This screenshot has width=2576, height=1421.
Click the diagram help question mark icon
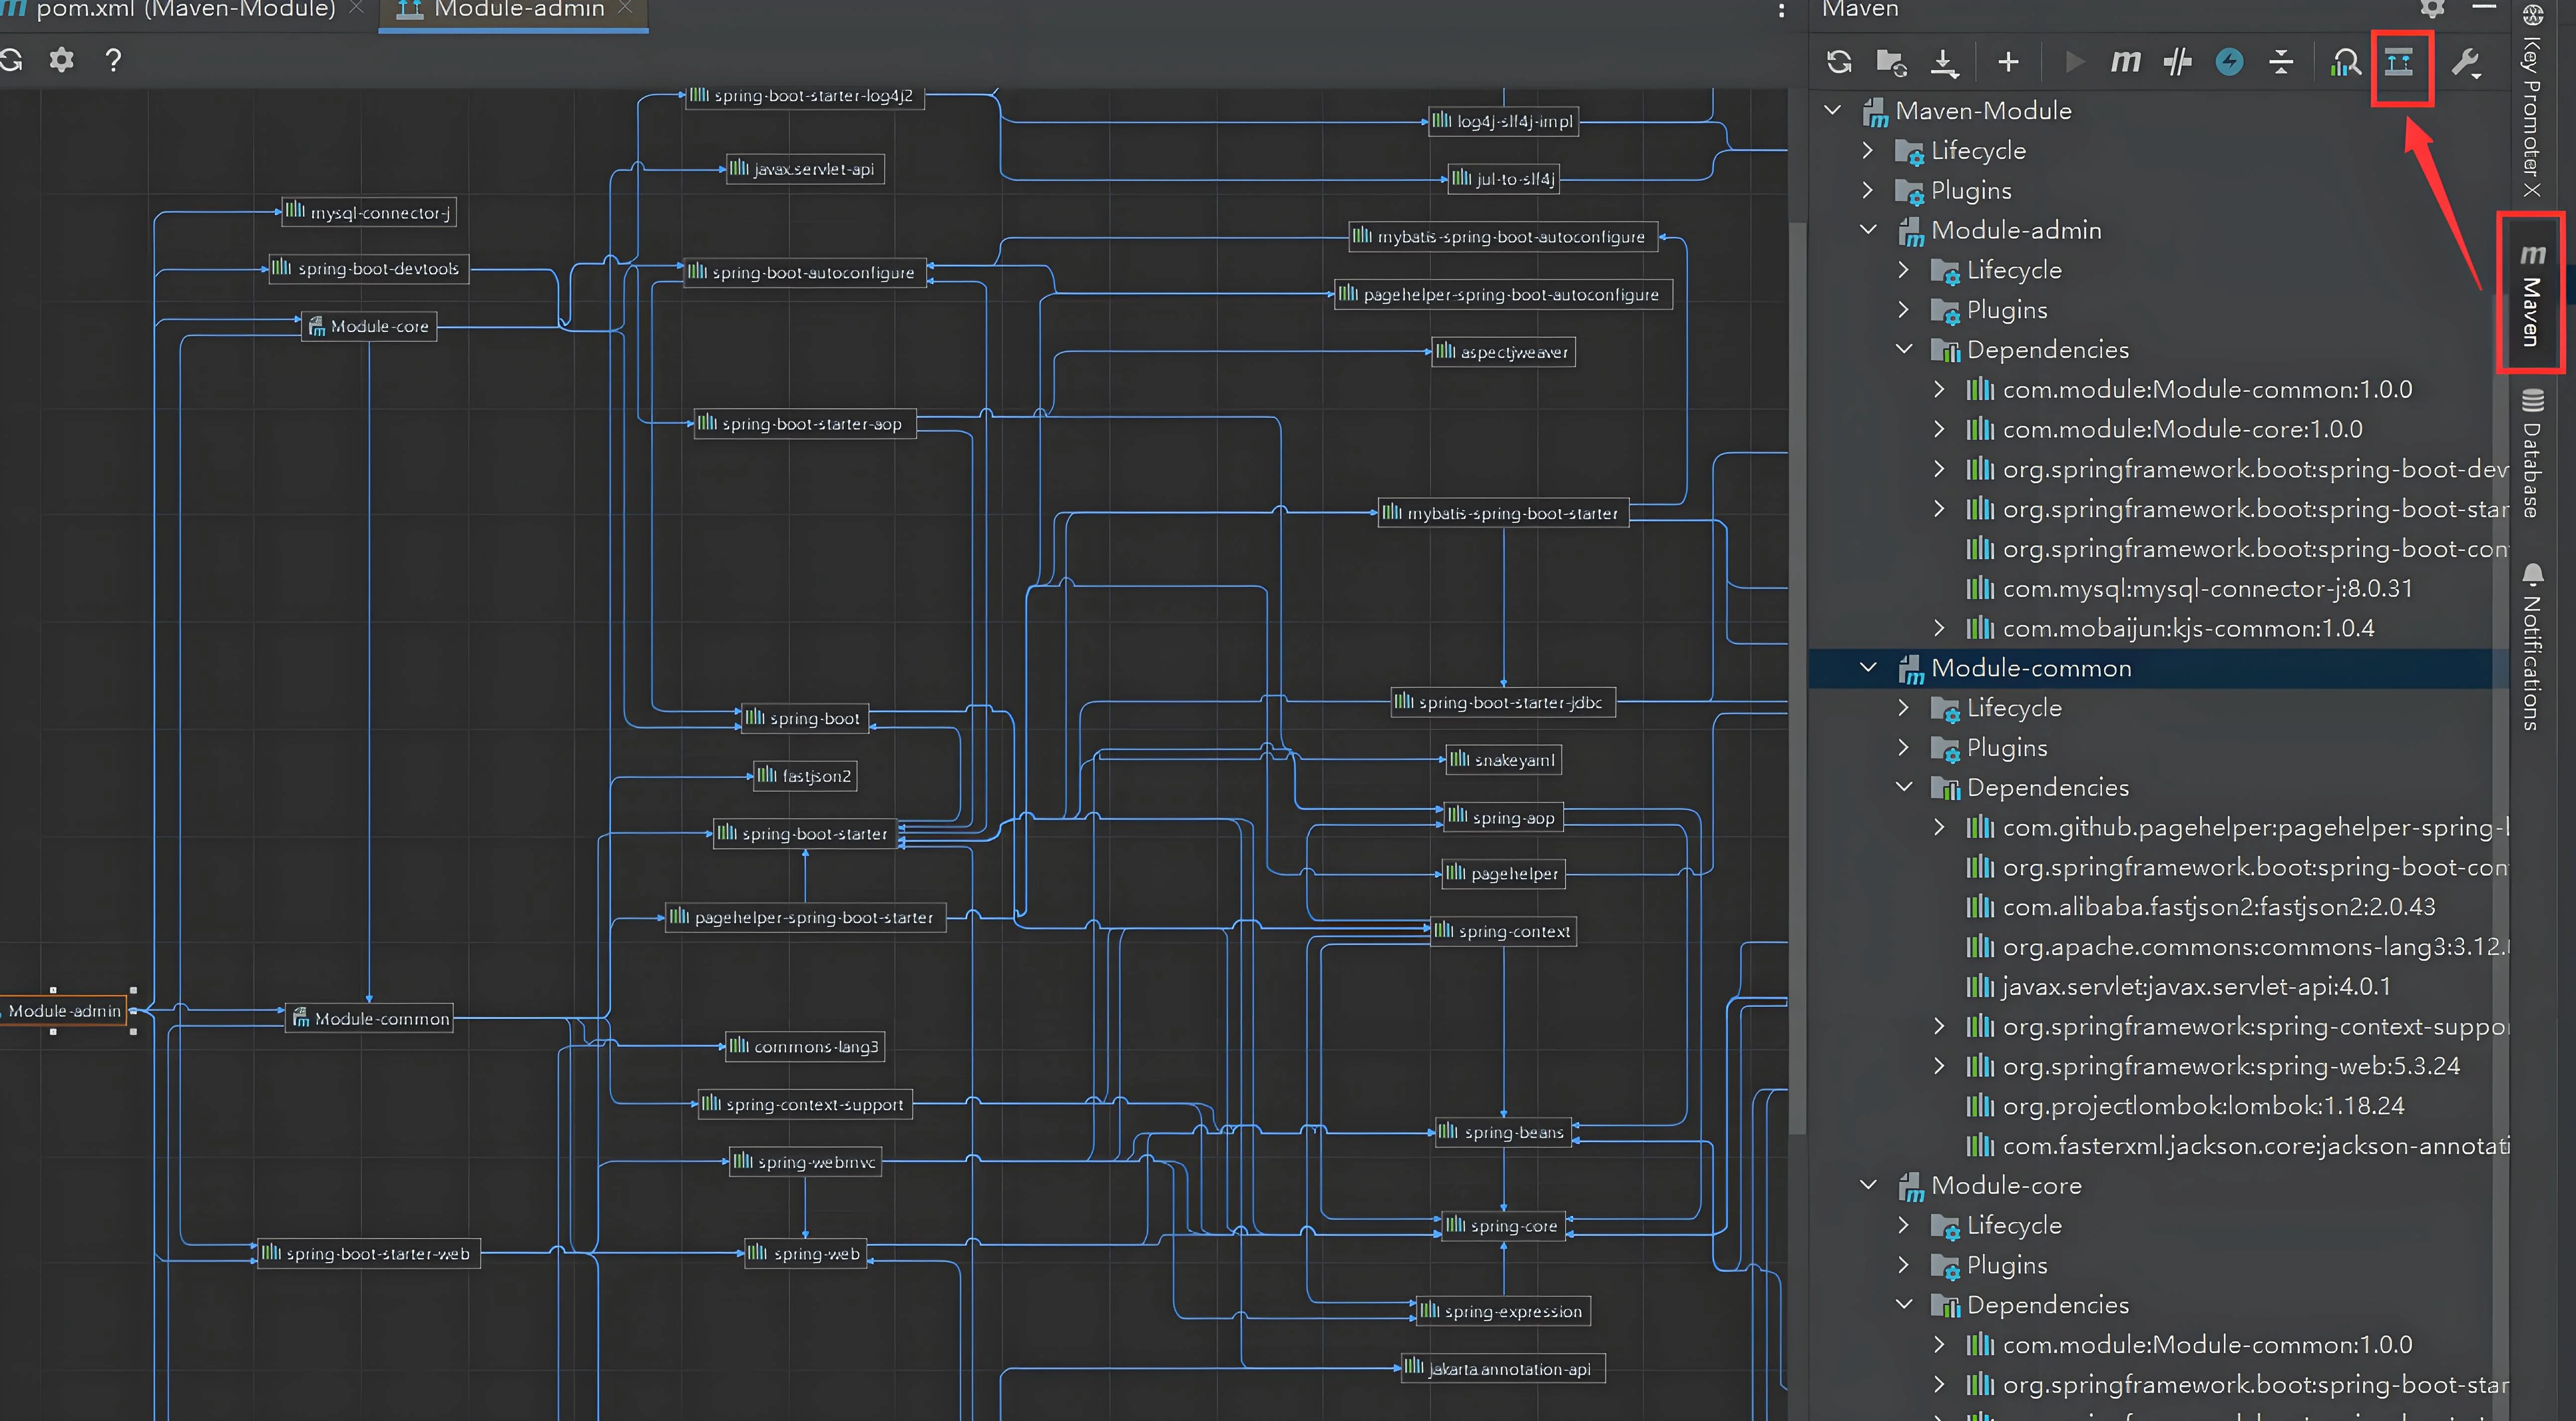pos(113,60)
